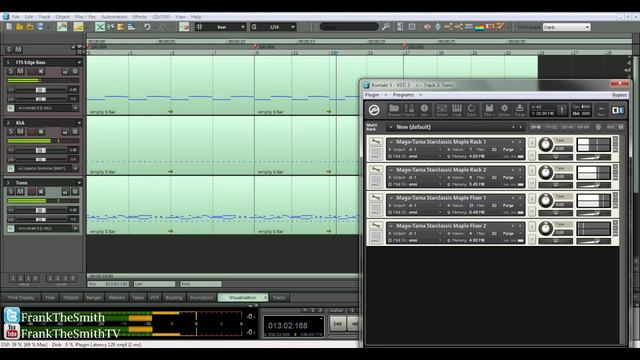
Task: Click Kontakt Master editor icon
Action: 409,110
